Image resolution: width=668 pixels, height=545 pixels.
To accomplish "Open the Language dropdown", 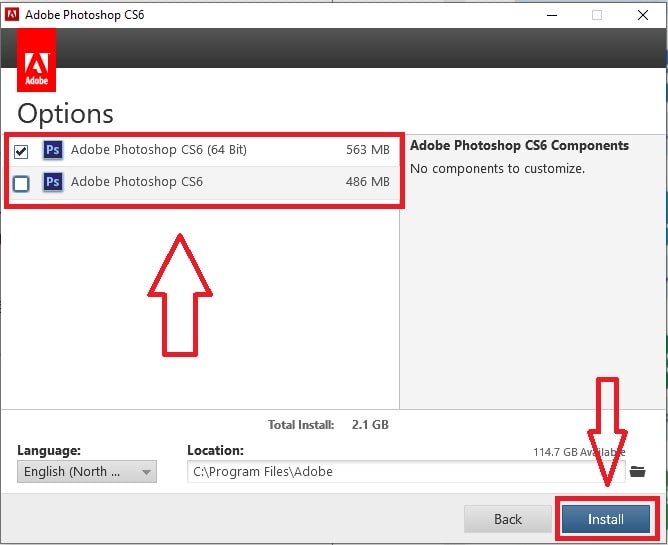I will point(87,471).
